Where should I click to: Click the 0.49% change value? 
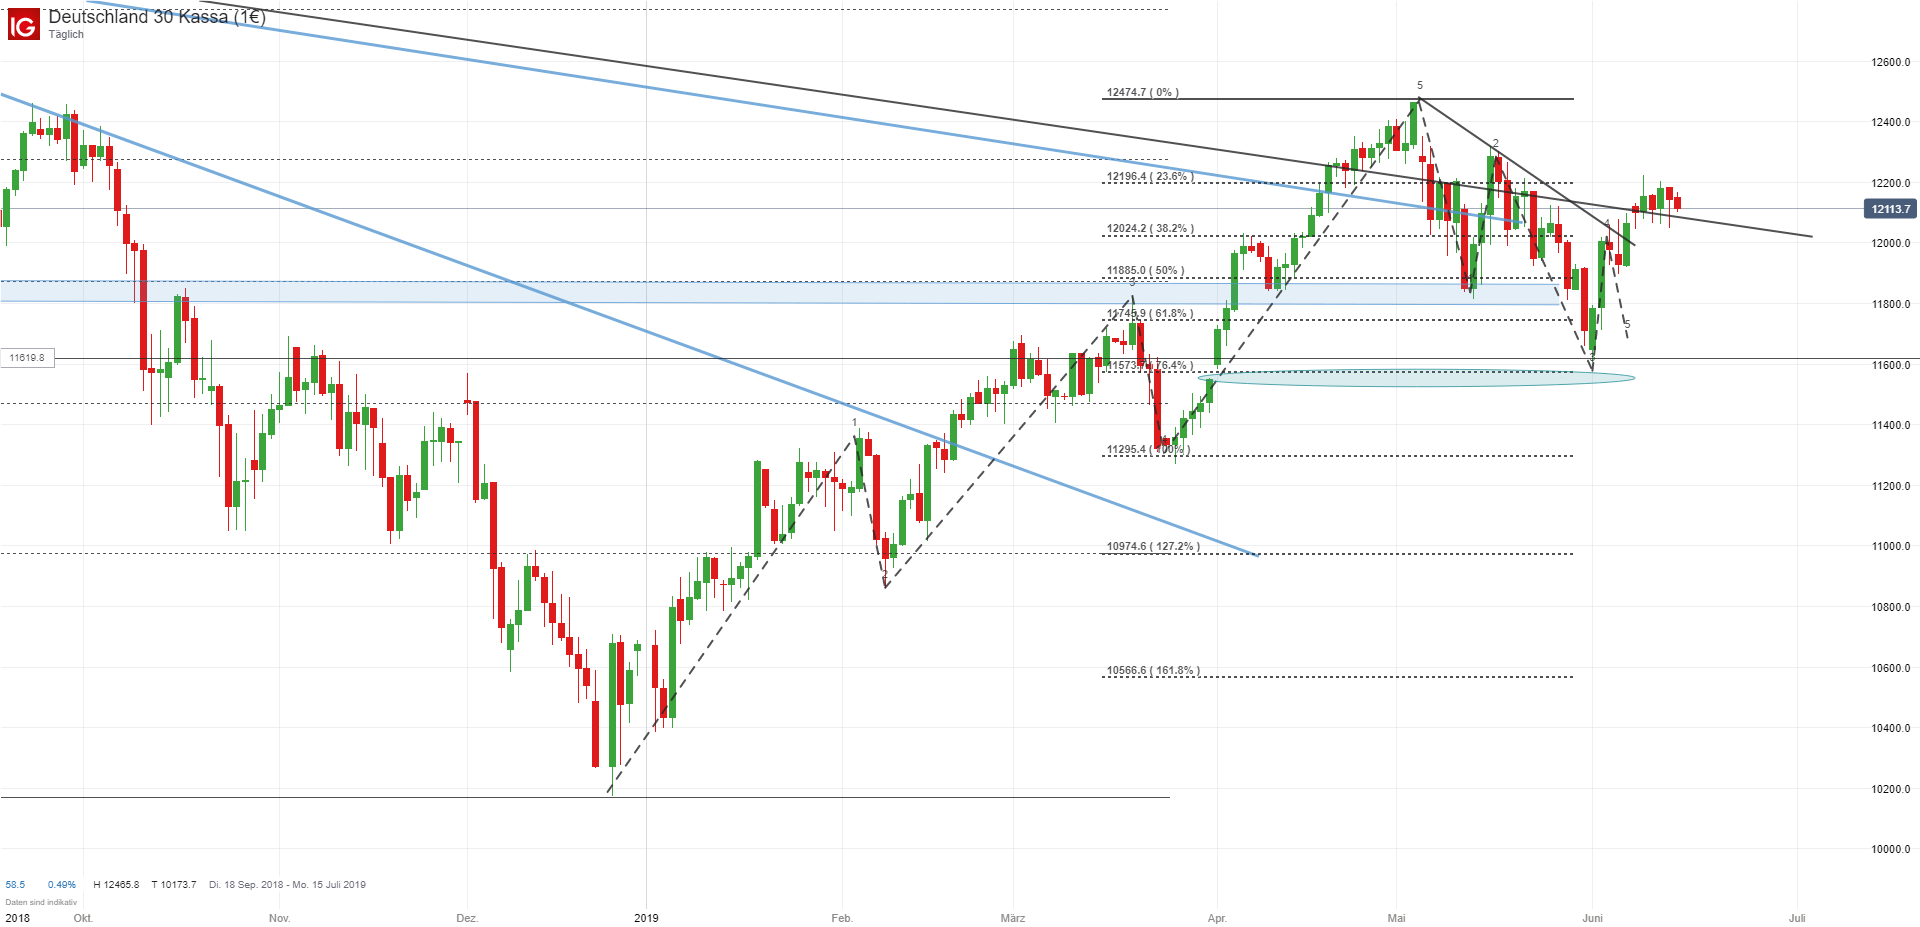pyautogui.click(x=62, y=885)
